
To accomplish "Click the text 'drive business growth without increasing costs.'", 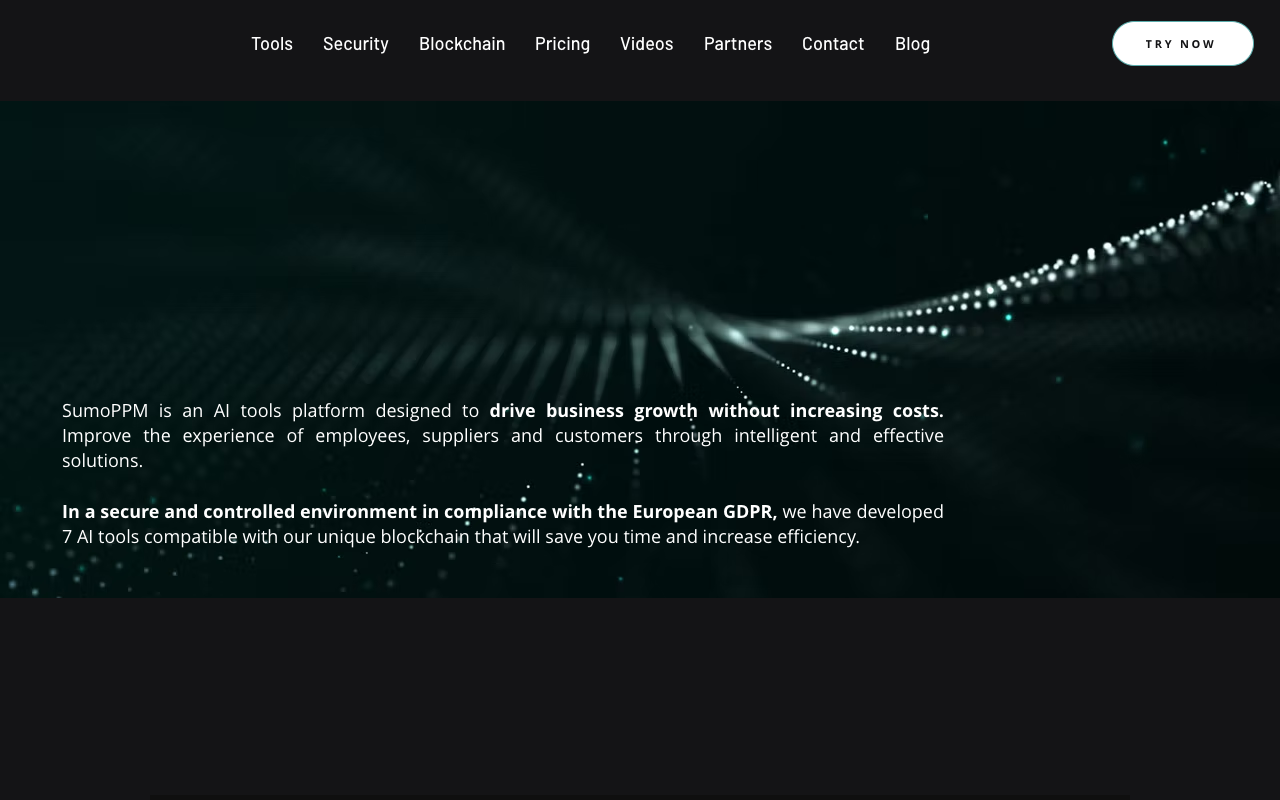I will pos(716,410).
